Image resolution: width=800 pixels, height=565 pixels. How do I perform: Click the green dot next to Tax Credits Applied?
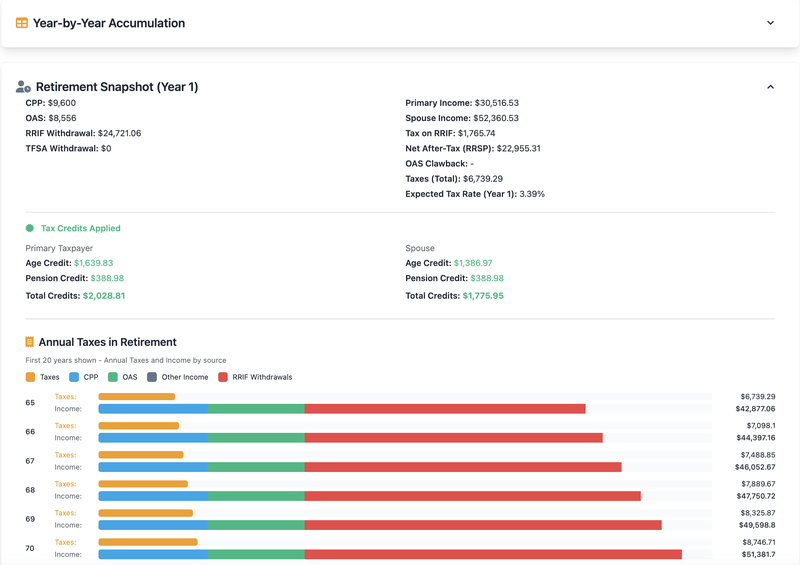(30, 228)
